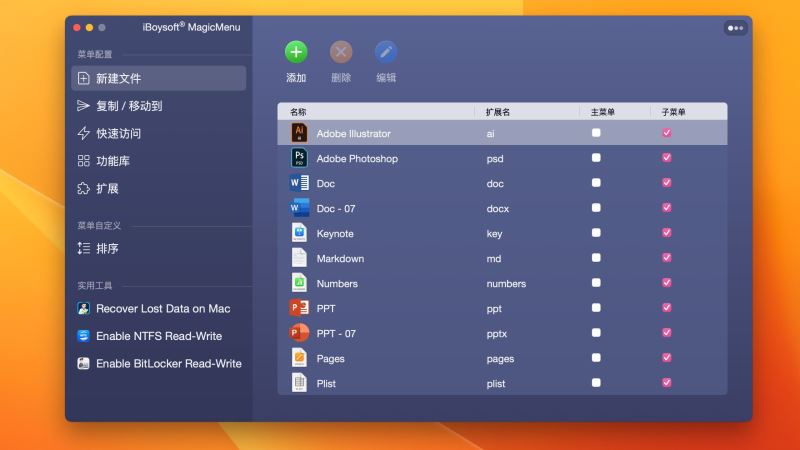Click the Enable NTFS Read-Write icon

83,336
